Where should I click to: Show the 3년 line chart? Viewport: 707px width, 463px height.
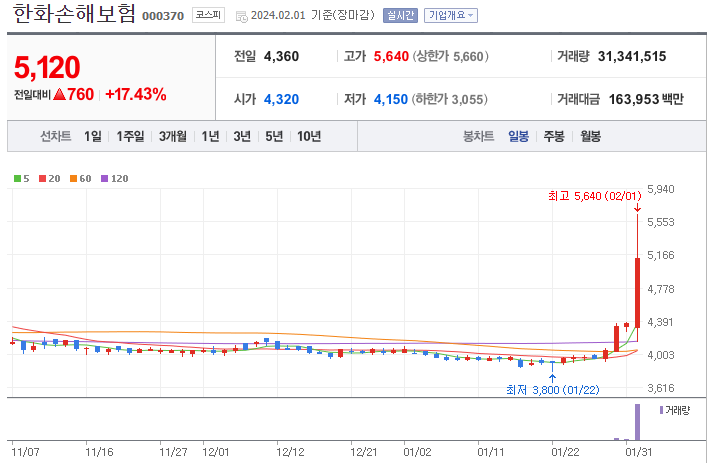point(242,136)
